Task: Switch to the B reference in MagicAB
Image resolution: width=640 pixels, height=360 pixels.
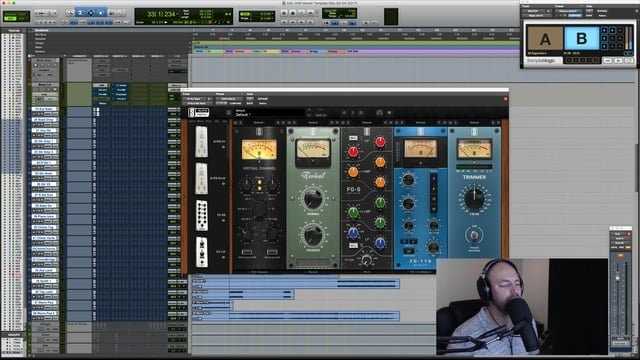Action: click(581, 38)
